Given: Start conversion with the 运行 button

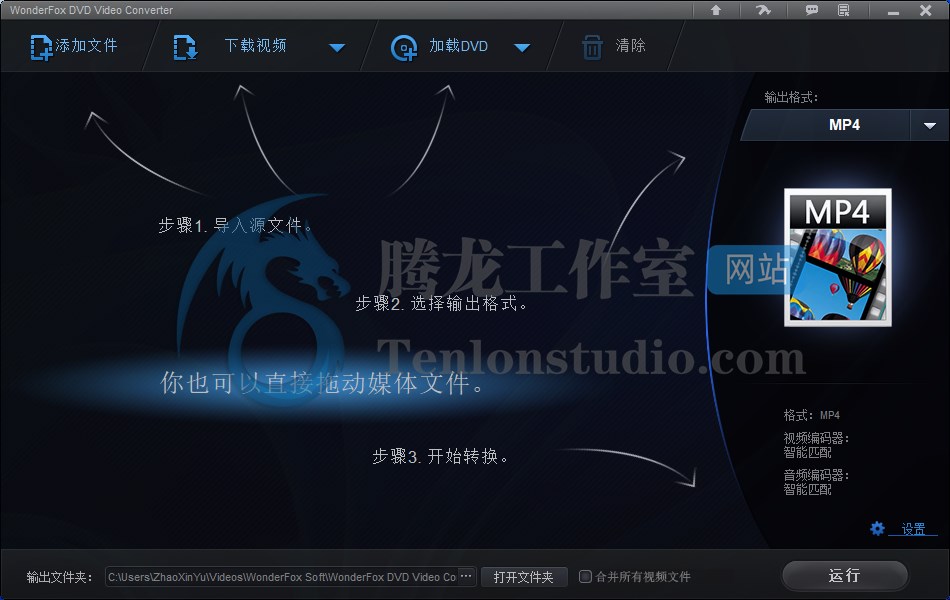Looking at the screenshot, I should pyautogui.click(x=845, y=576).
